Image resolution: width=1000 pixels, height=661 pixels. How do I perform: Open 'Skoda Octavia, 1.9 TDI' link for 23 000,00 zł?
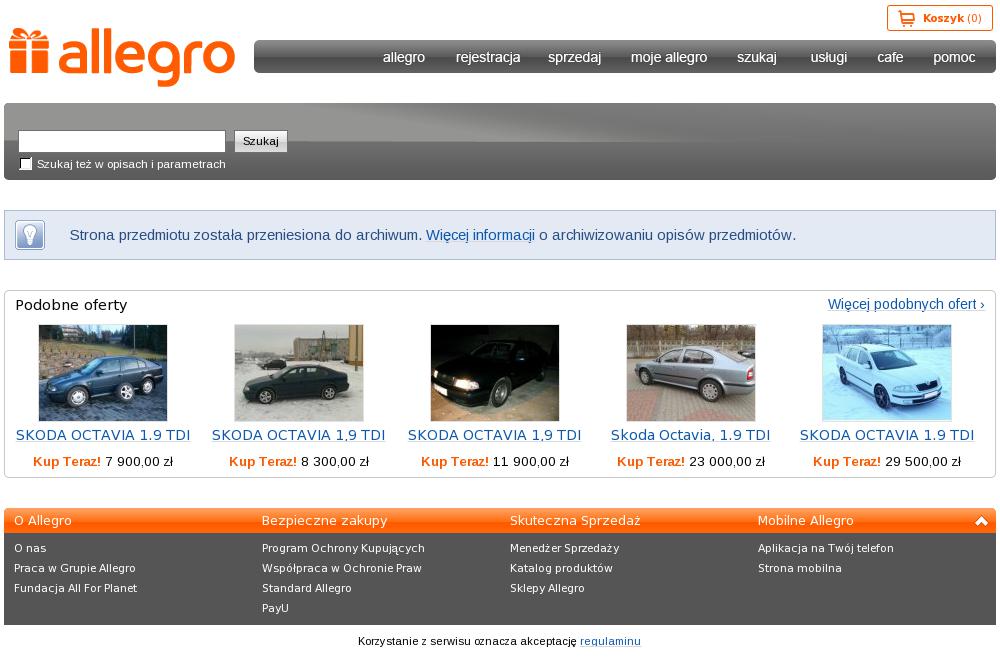tap(691, 435)
